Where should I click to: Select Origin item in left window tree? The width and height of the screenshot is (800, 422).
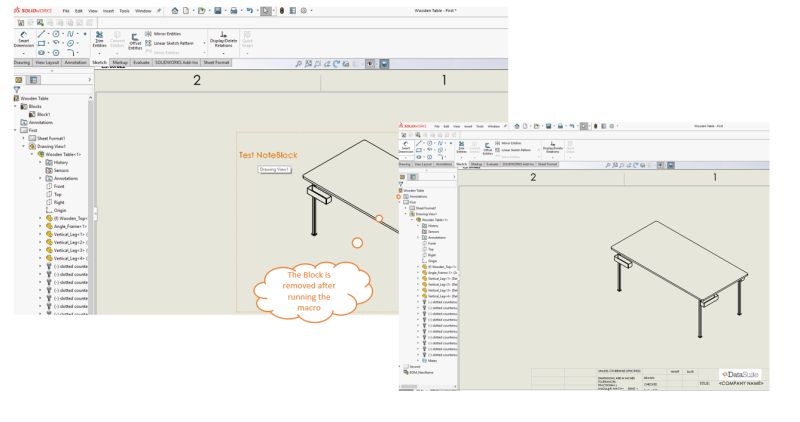(56, 210)
